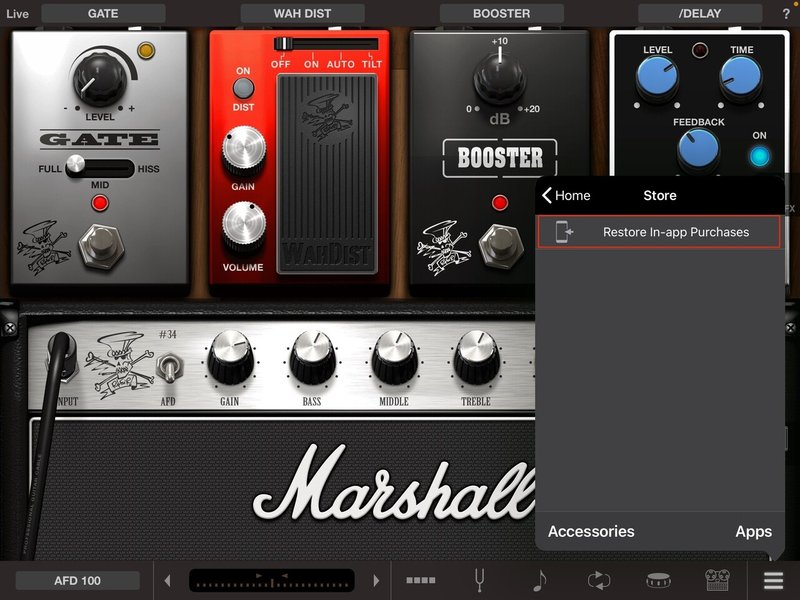Click the preset level meter display
This screenshot has height=600, width=800.
(x=271, y=580)
